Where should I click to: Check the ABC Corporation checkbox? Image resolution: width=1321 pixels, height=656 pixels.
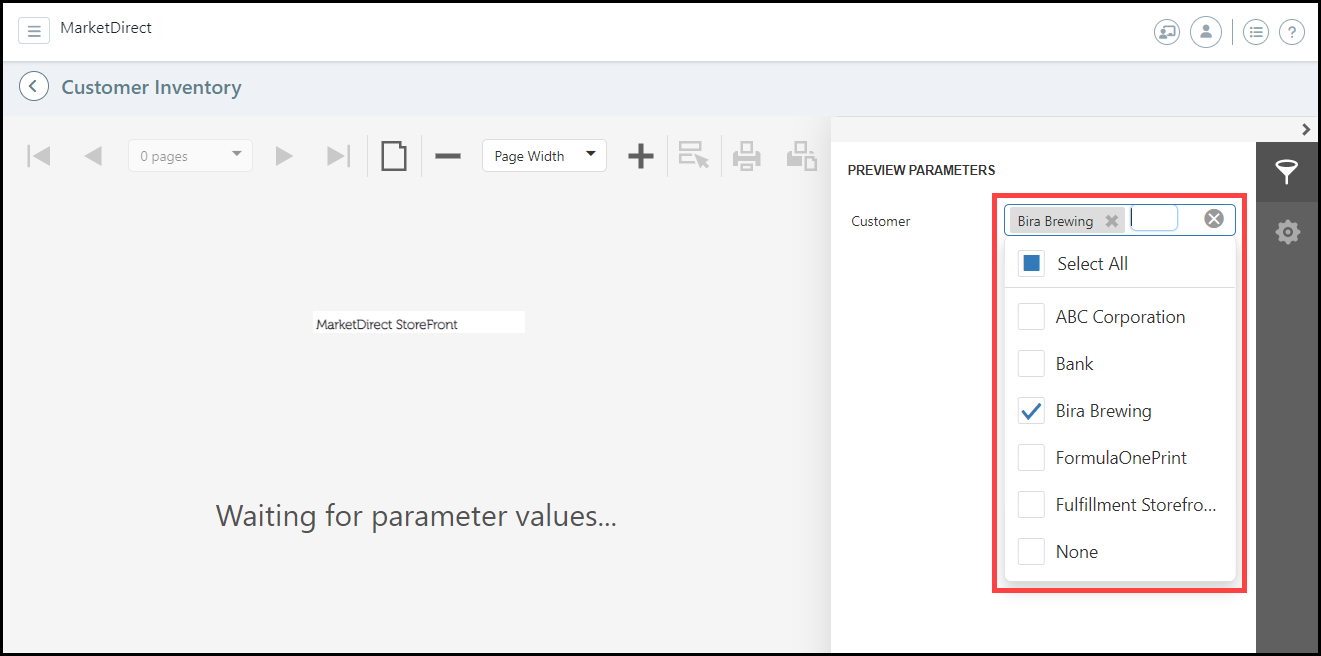point(1031,317)
